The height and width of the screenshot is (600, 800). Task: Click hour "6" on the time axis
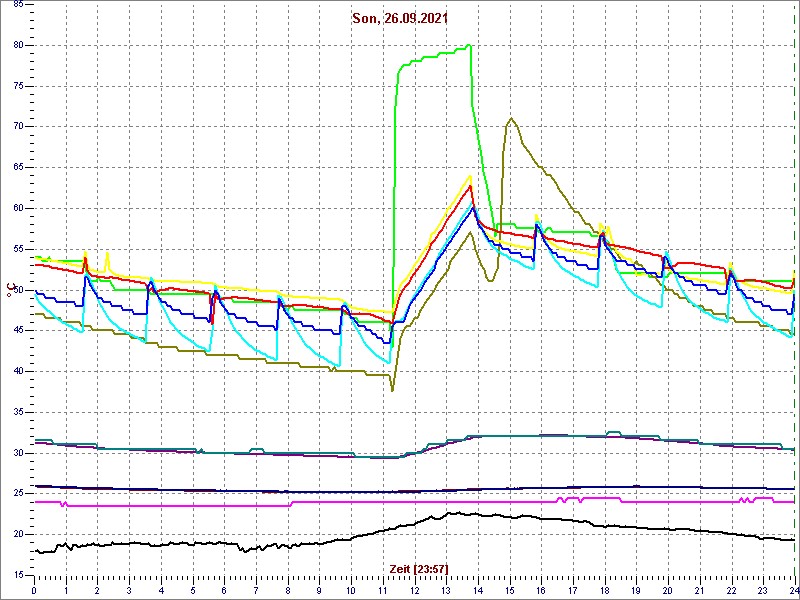tap(224, 591)
